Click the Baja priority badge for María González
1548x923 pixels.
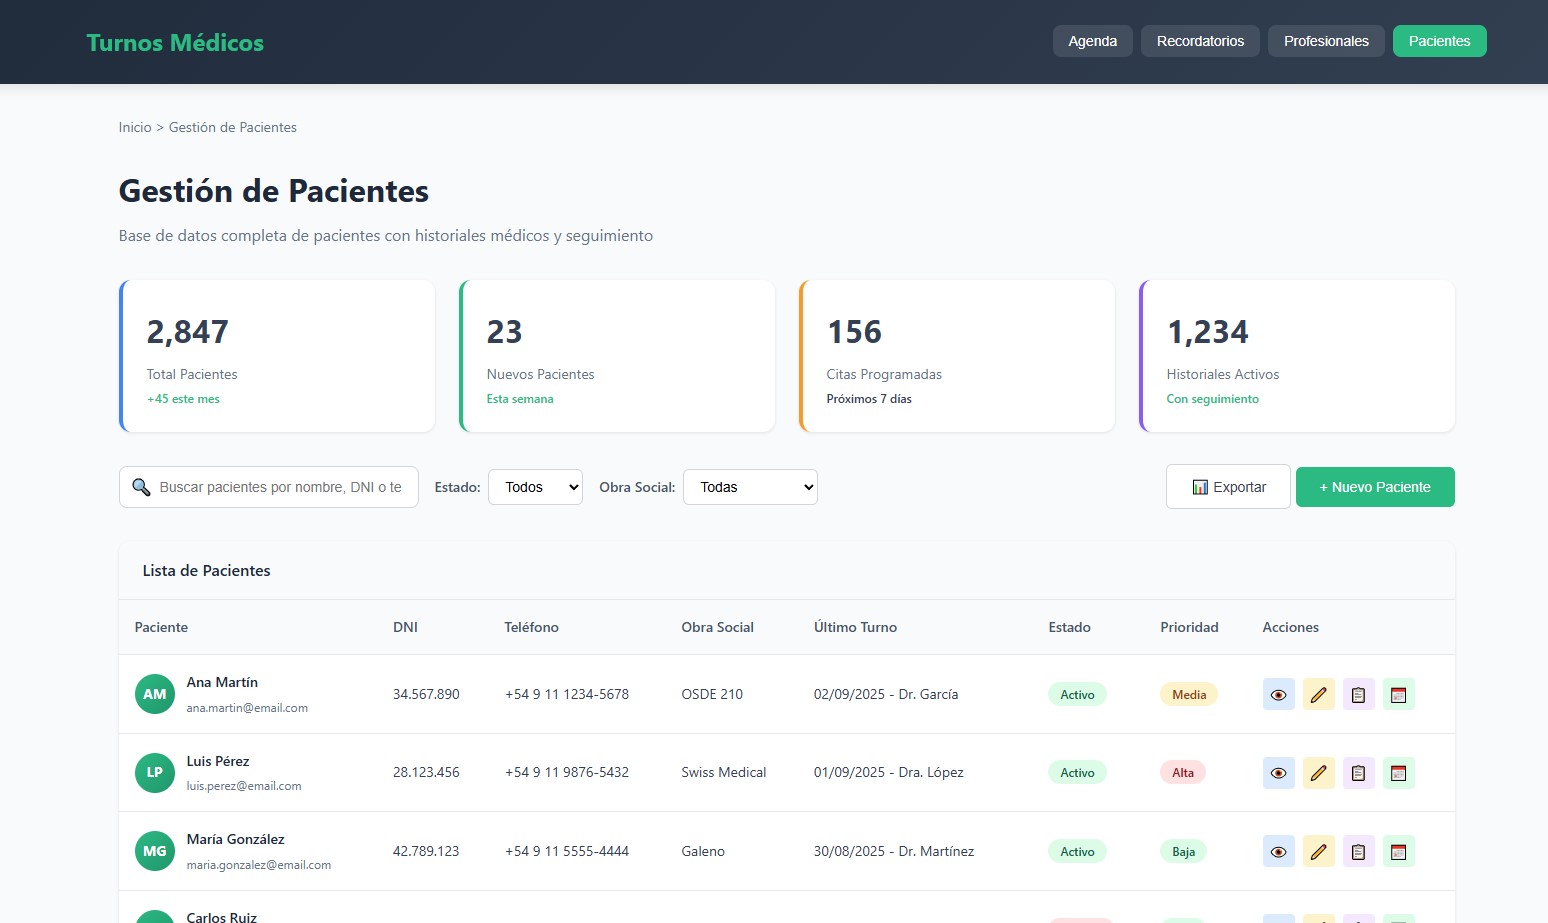(1183, 851)
